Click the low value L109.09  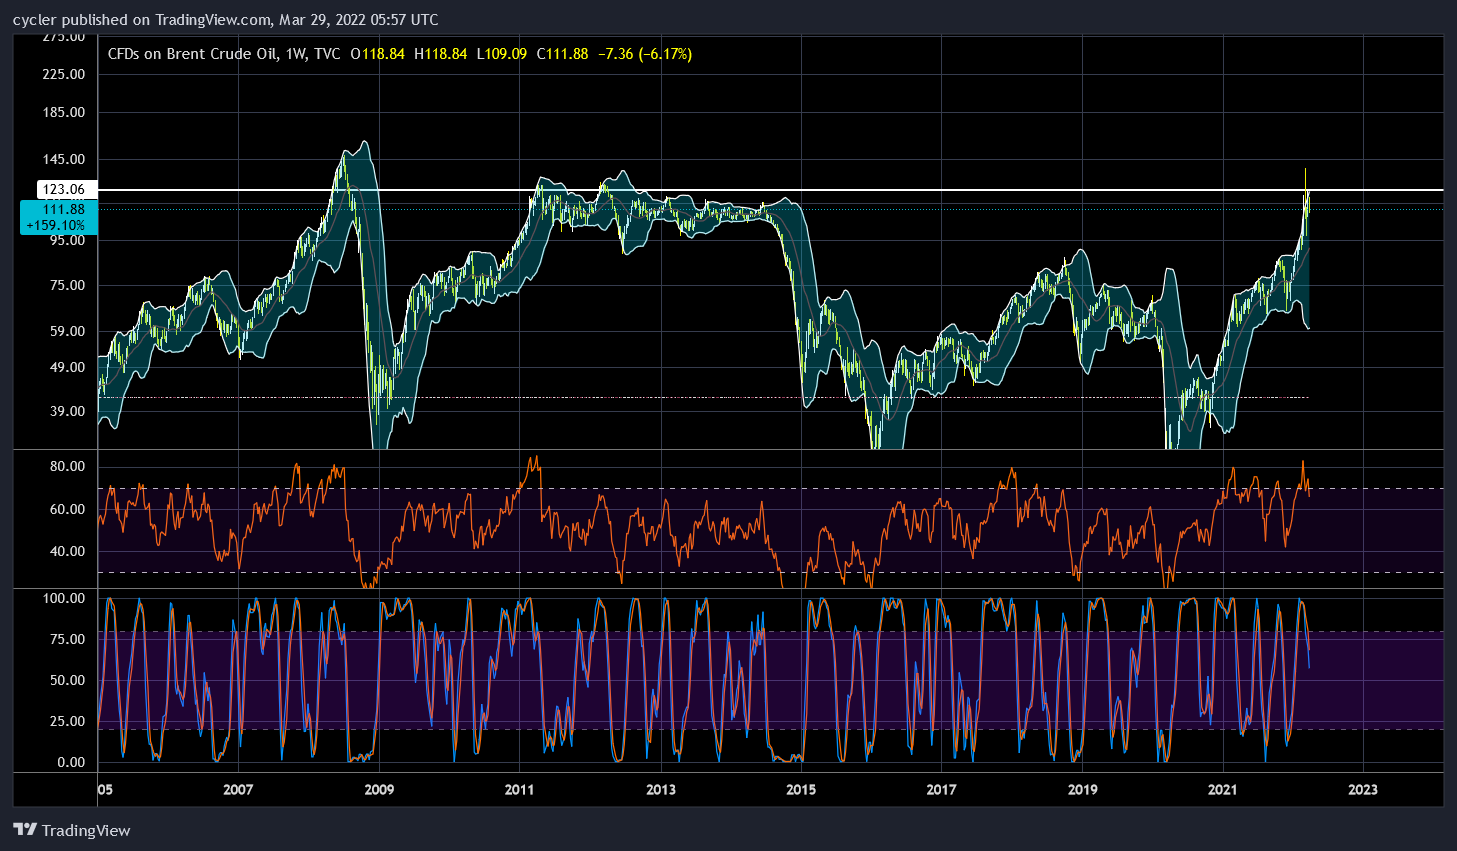501,54
